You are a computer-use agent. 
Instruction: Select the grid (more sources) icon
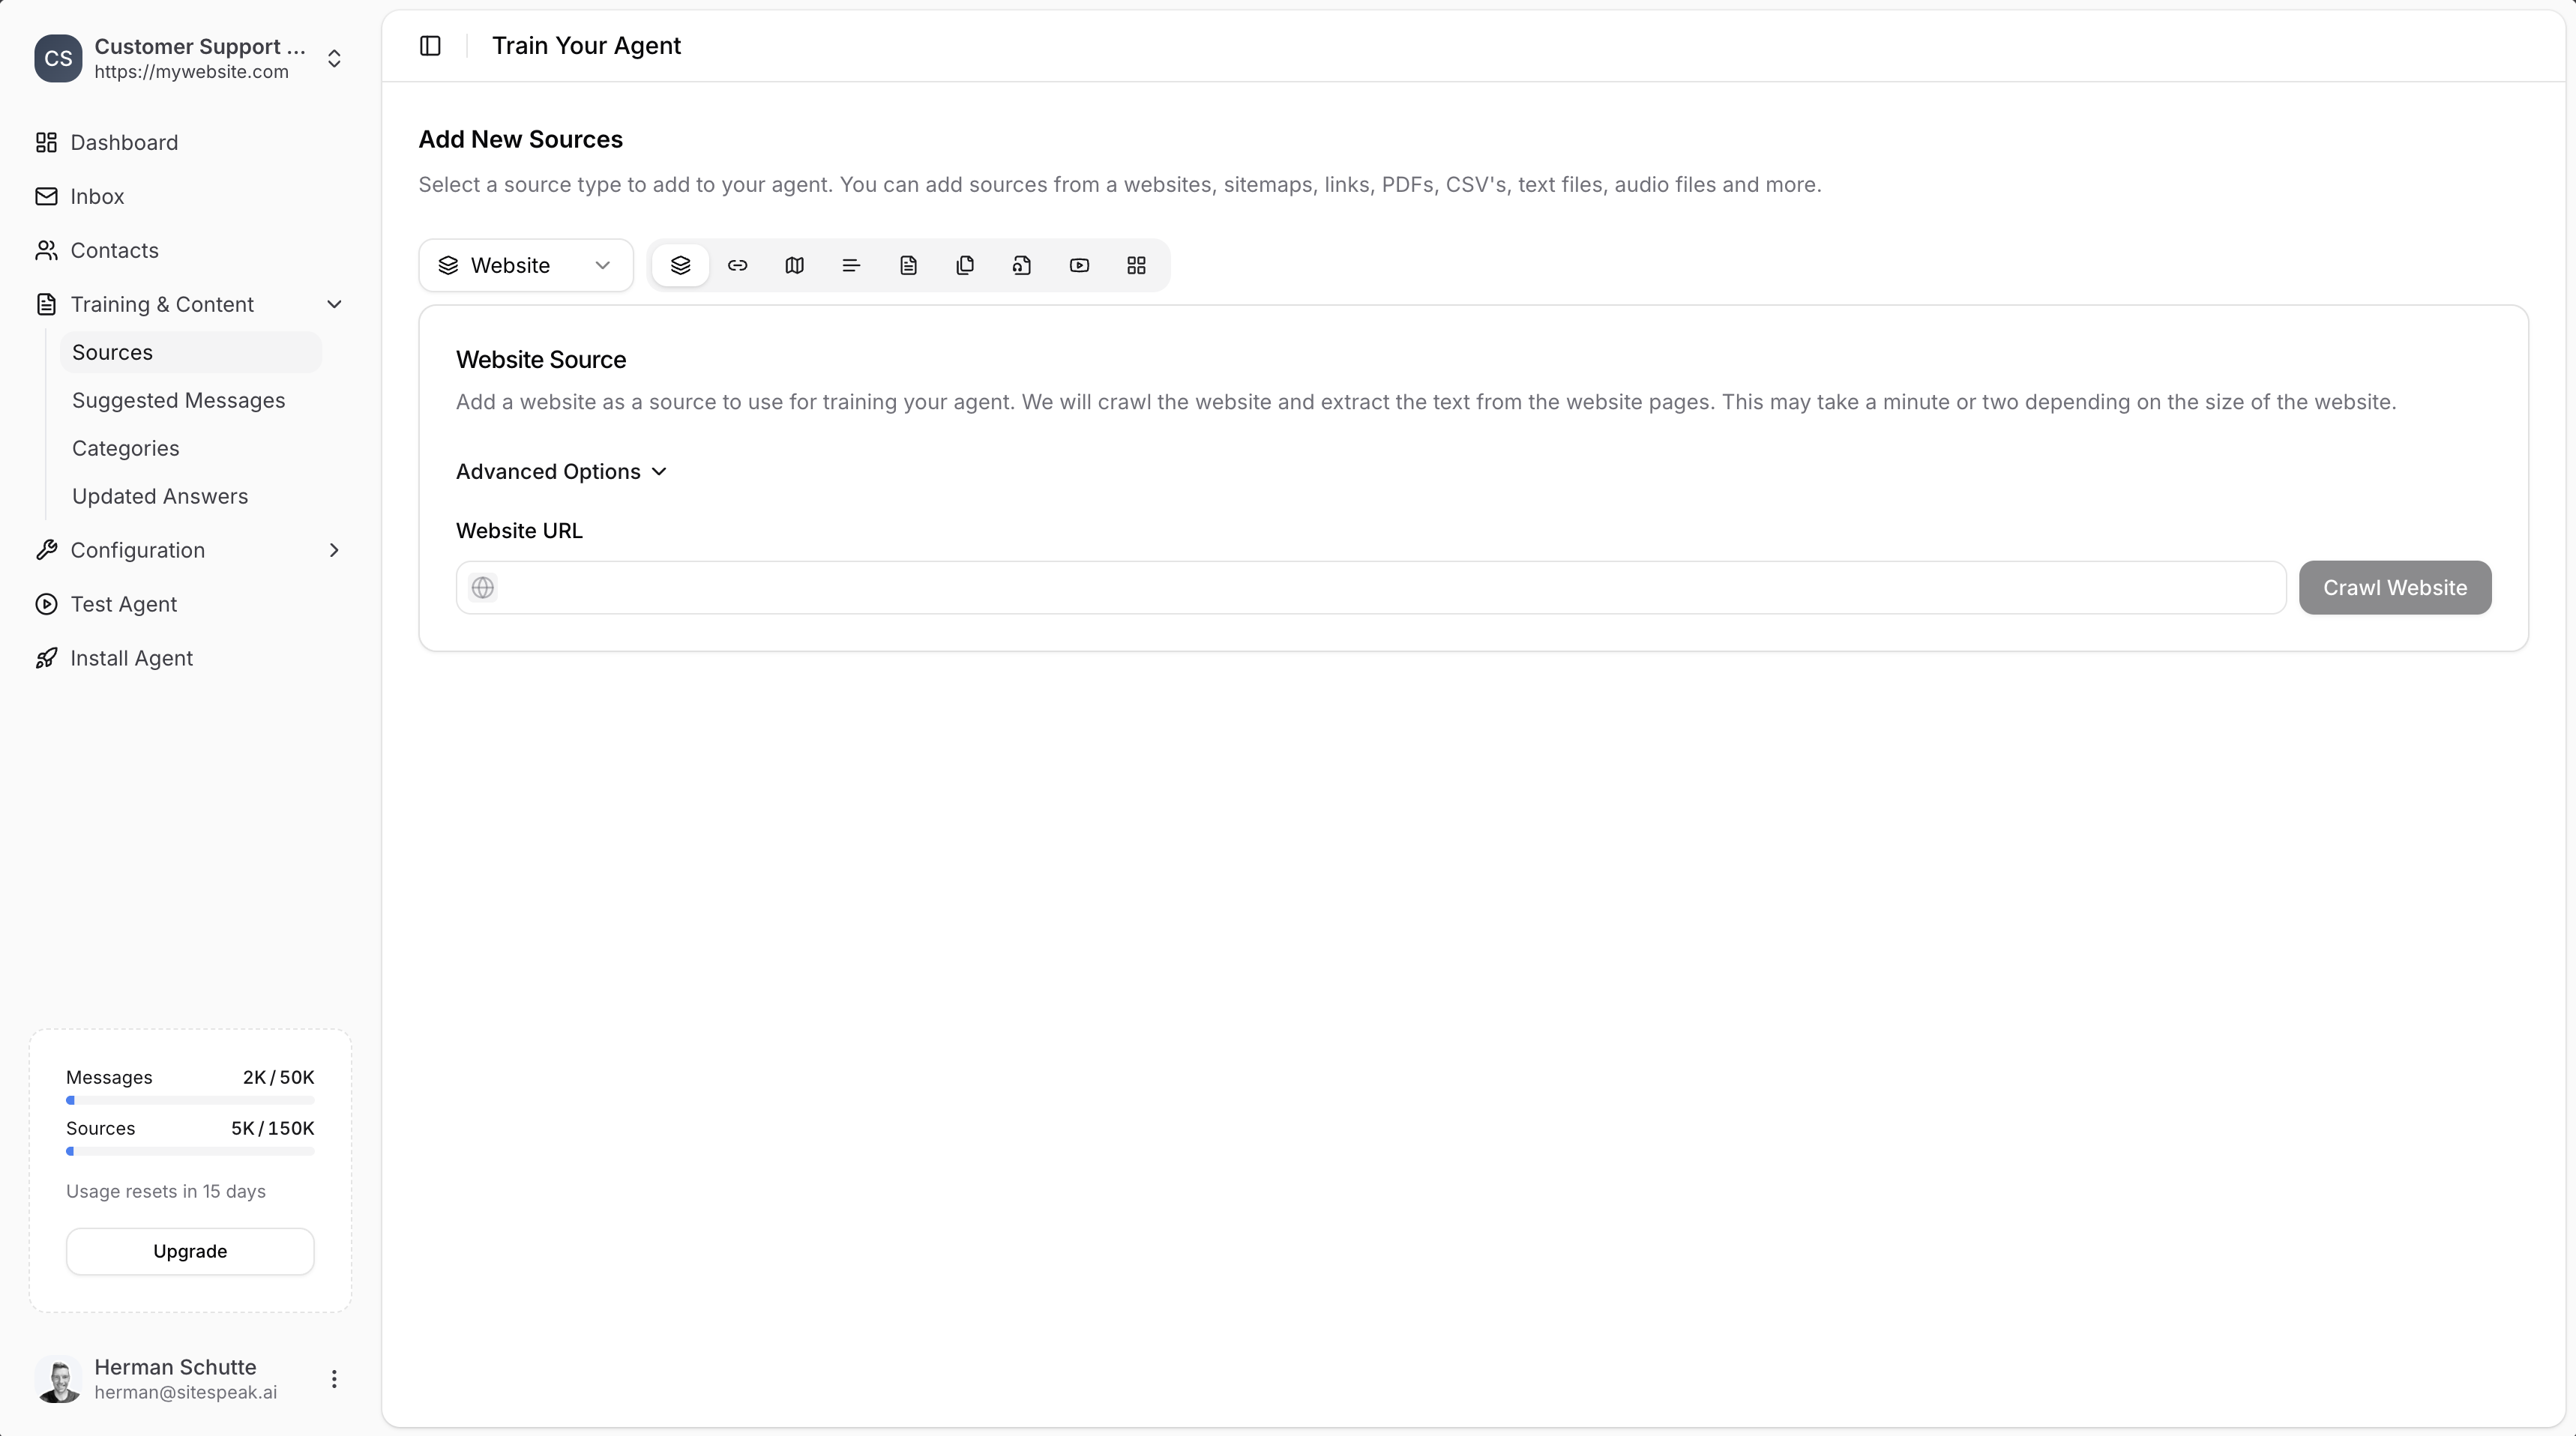(1136, 265)
